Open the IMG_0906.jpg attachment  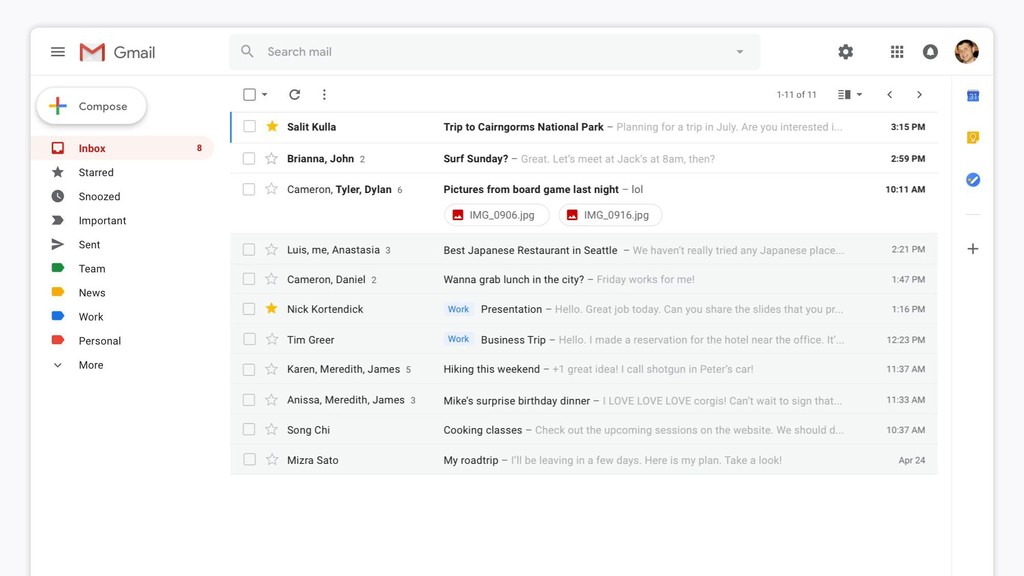coord(496,215)
